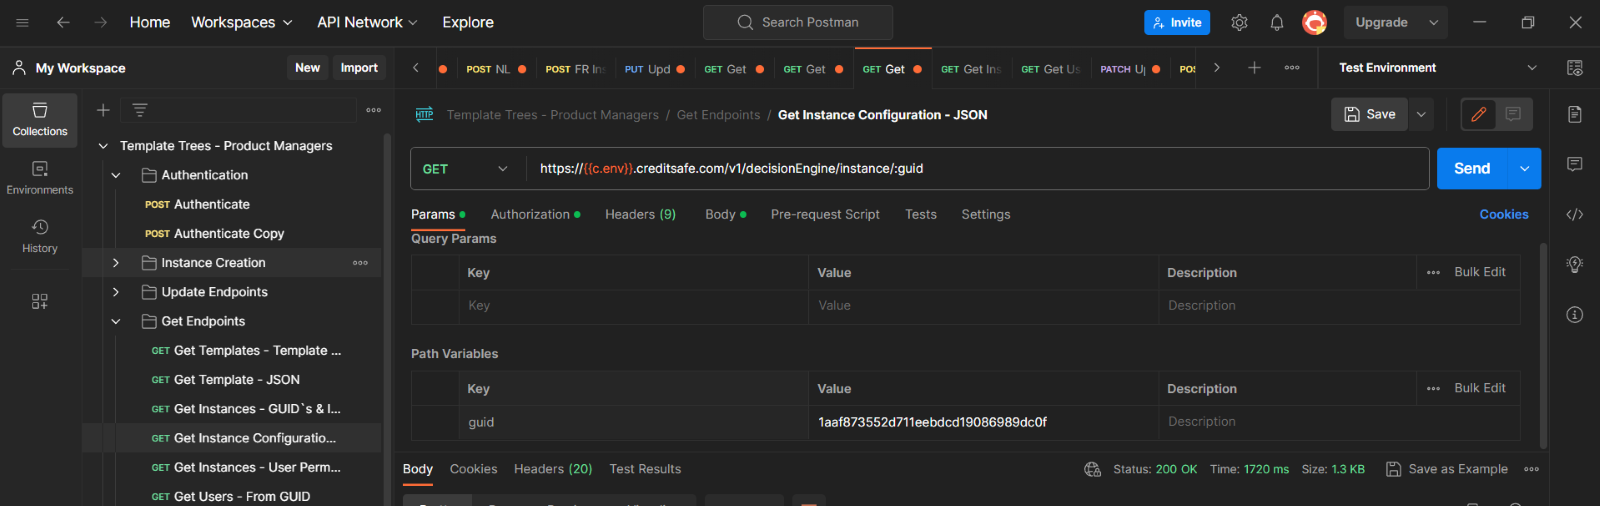Open the Pre-request Script tab
This screenshot has width=1600, height=506.
(825, 214)
